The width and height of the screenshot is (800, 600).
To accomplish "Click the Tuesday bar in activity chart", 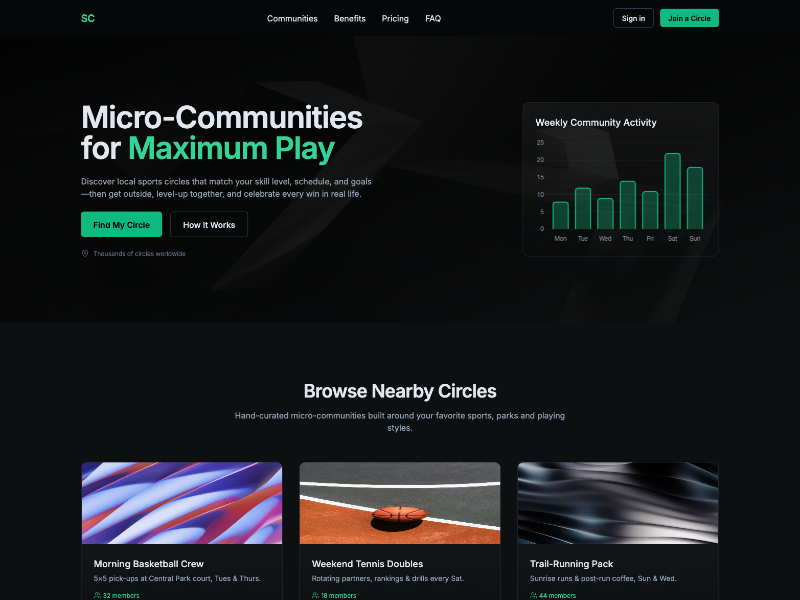I will [x=583, y=208].
